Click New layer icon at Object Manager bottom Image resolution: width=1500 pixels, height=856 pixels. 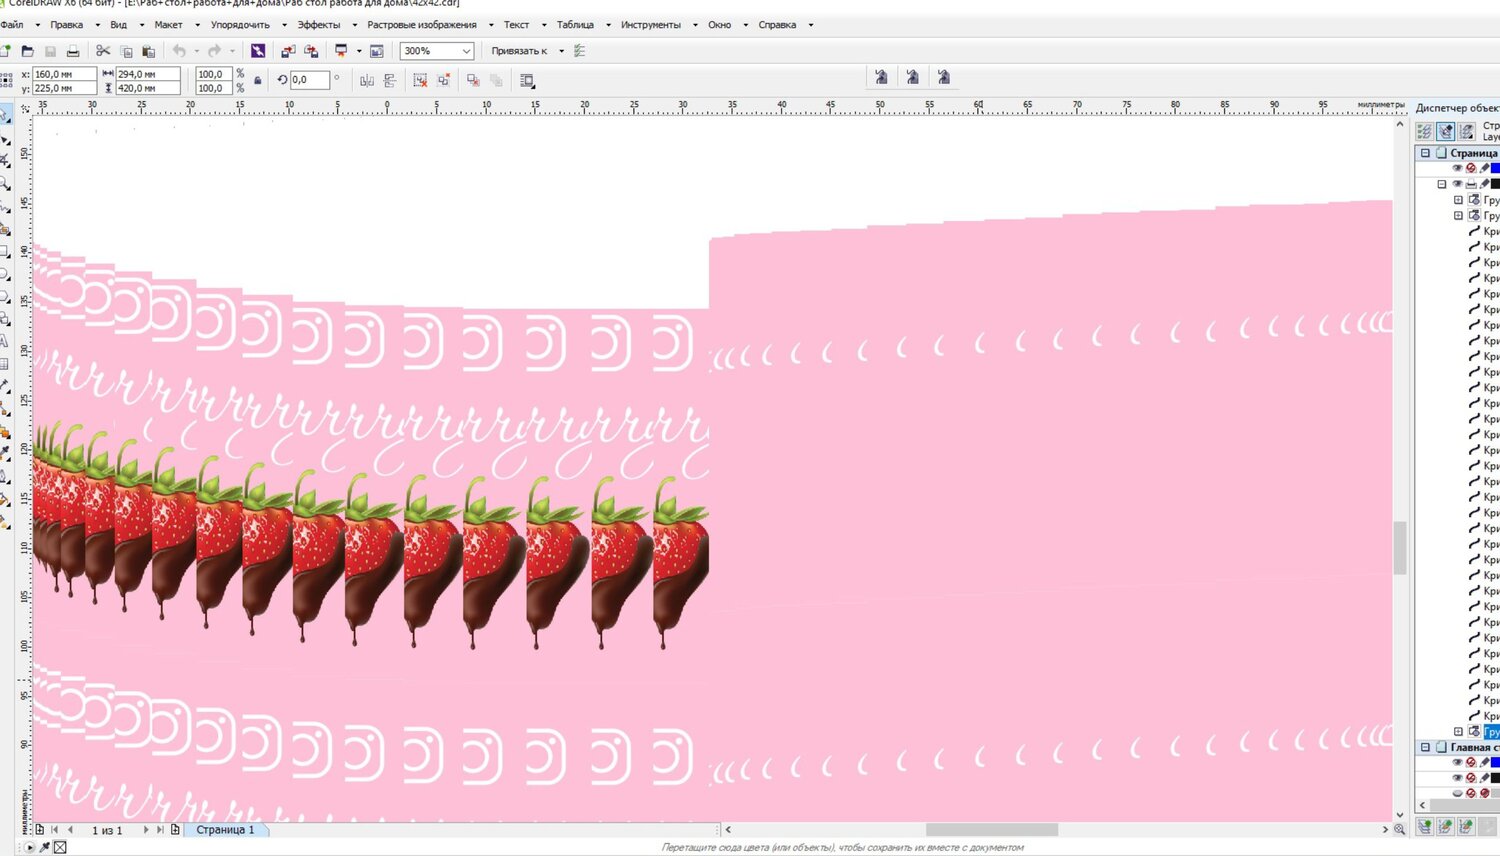point(1425,827)
